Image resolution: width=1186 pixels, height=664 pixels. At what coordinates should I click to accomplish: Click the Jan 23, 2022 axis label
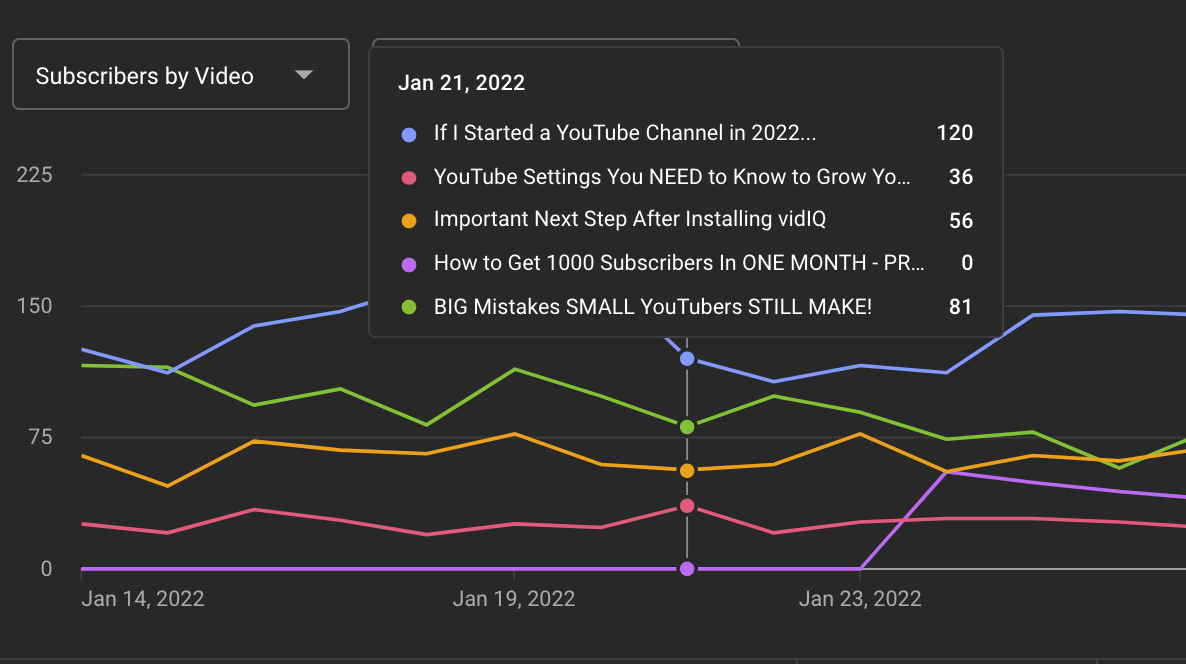click(x=860, y=599)
